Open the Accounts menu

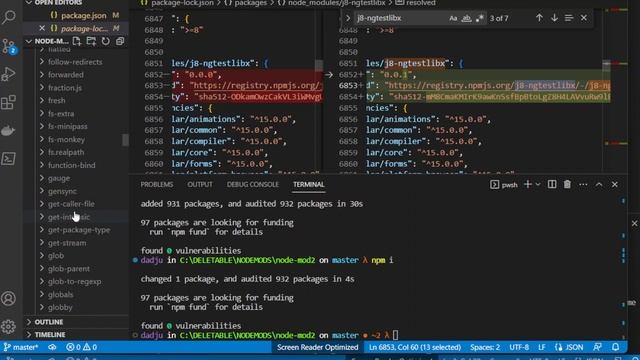pos(9,298)
